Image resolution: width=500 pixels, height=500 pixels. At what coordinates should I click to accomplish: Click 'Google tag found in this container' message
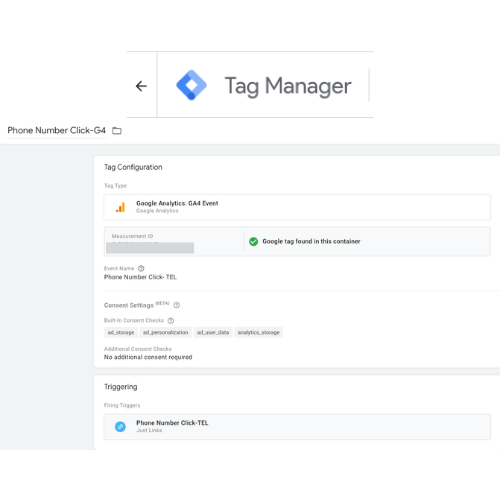pos(311,241)
